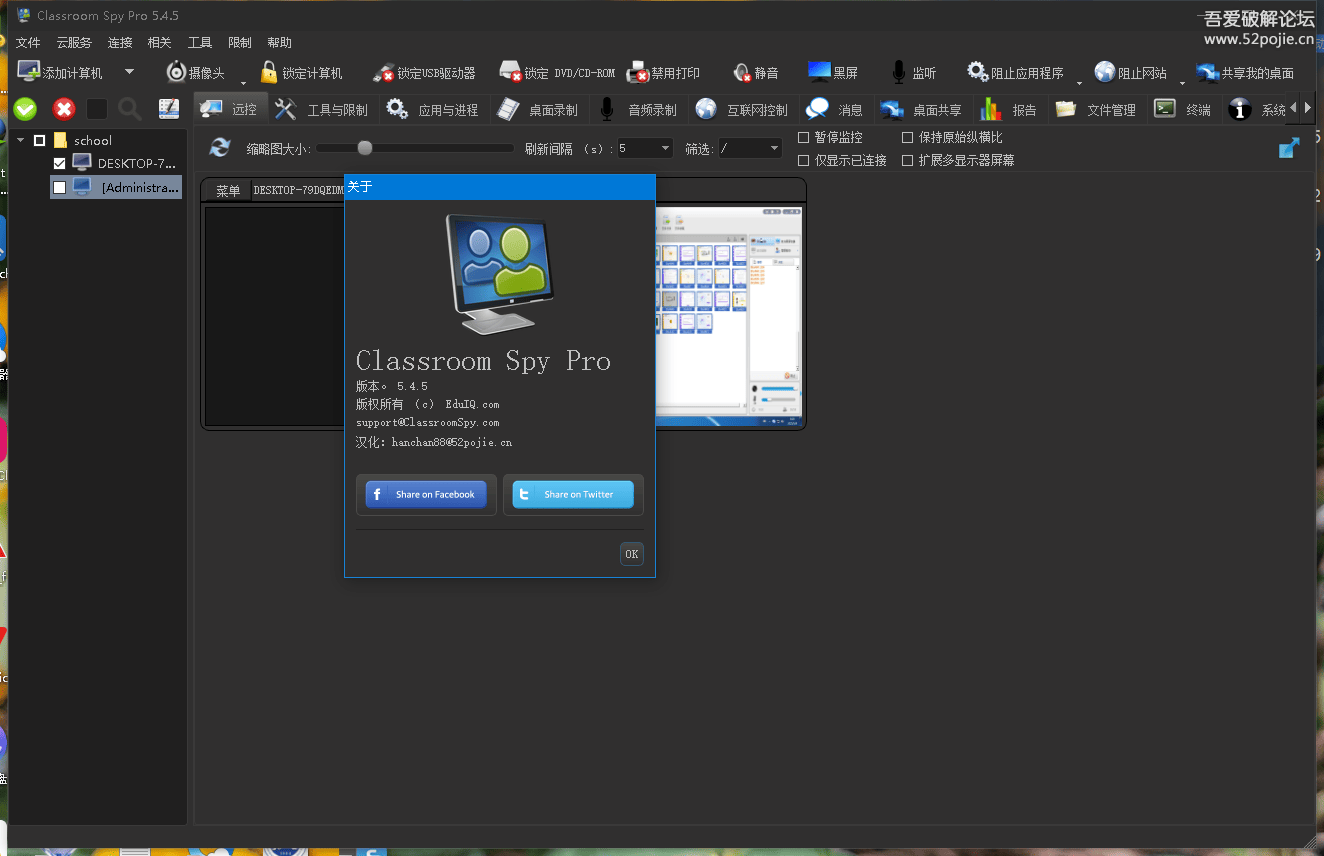Enable the 暂停监控 checkbox
Screen dimensions: 1324x856
pyautogui.click(x=804, y=137)
